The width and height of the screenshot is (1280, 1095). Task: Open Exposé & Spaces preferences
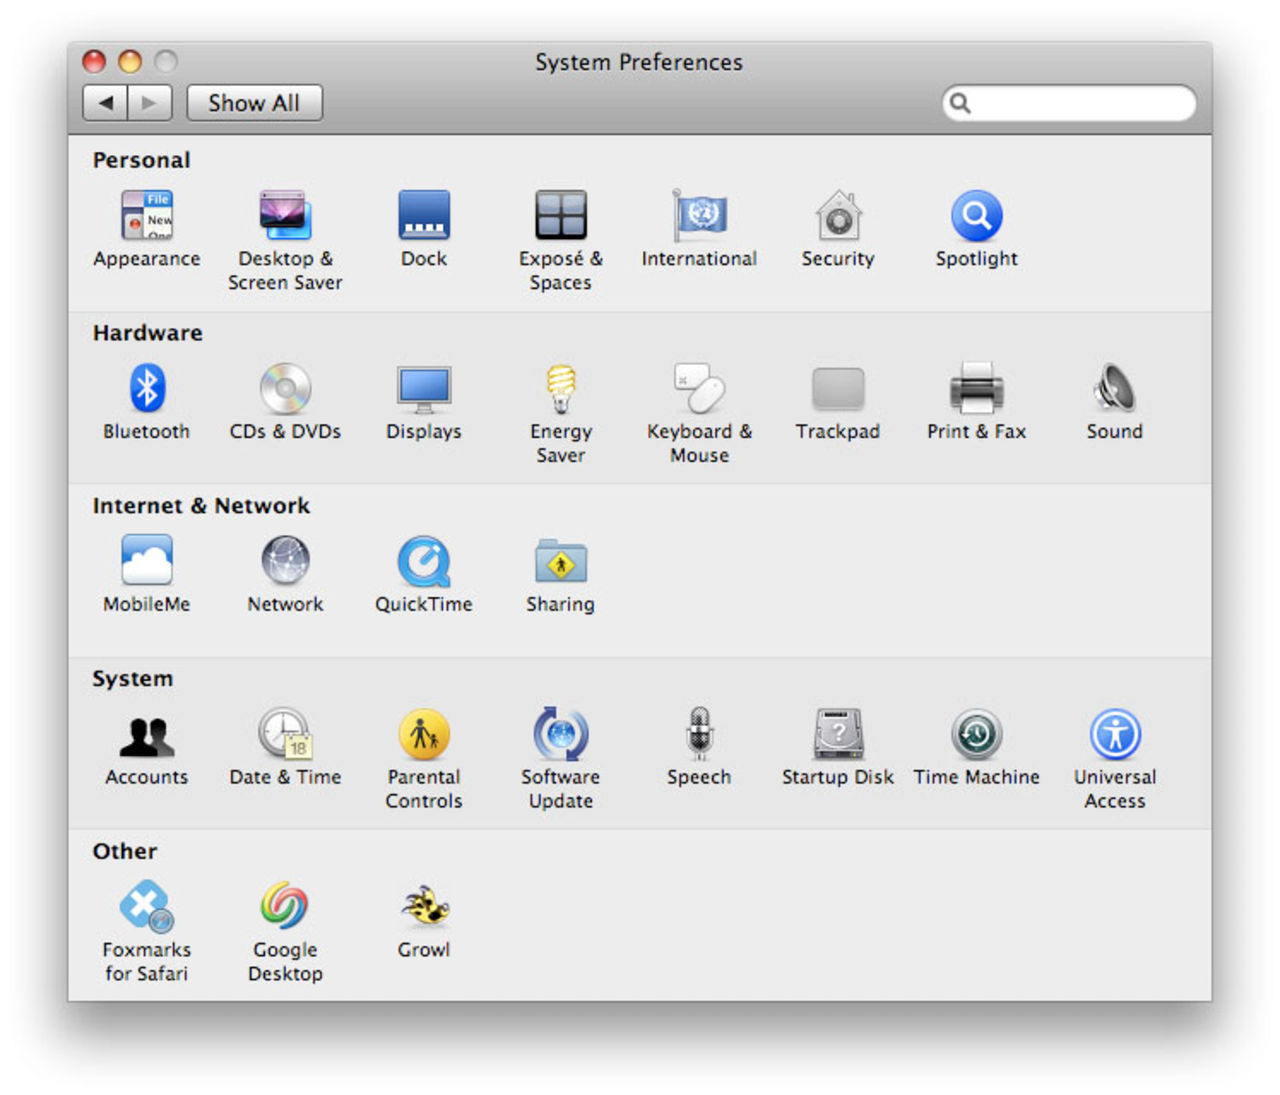coord(560,216)
